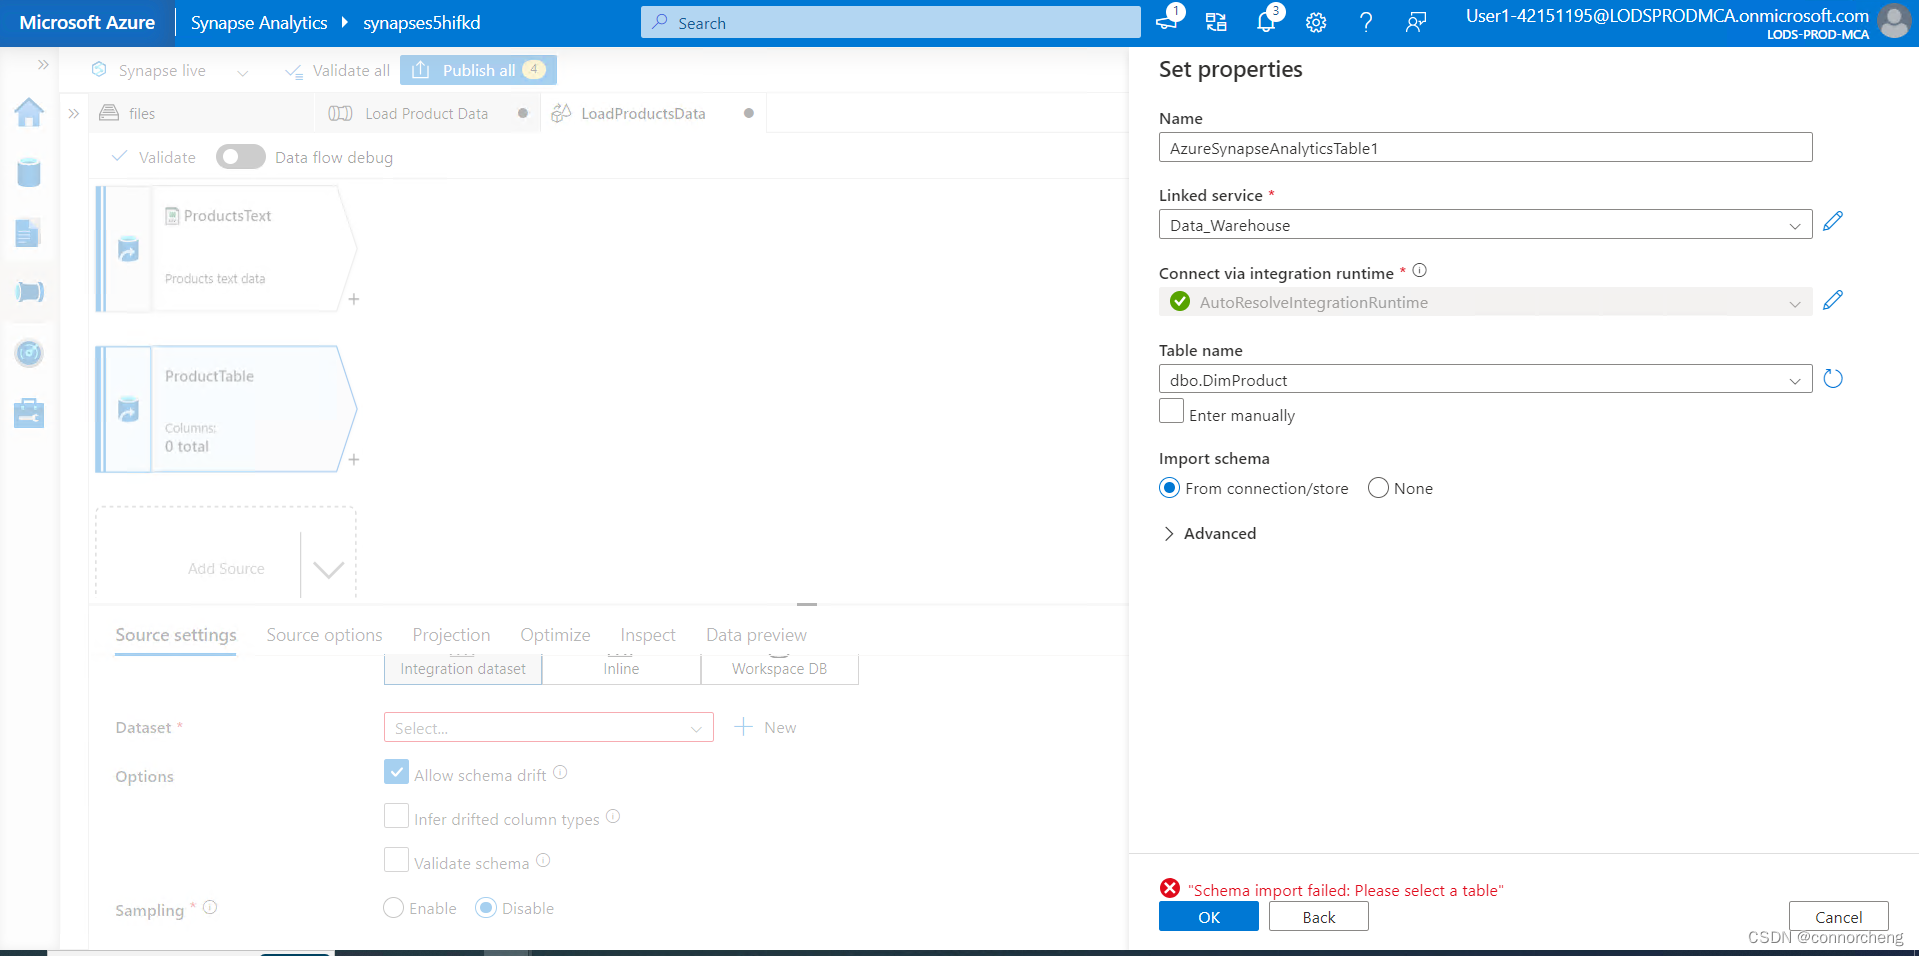Image resolution: width=1919 pixels, height=956 pixels.
Task: Switch to the Data preview tab
Action: pos(756,635)
